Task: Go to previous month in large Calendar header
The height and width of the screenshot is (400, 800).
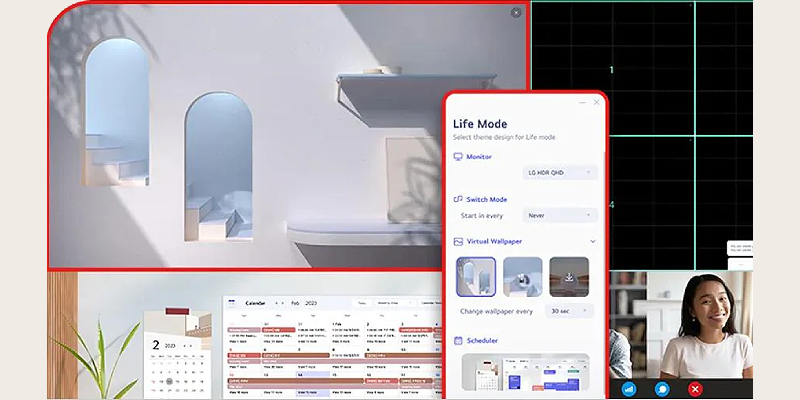Action: (276, 302)
